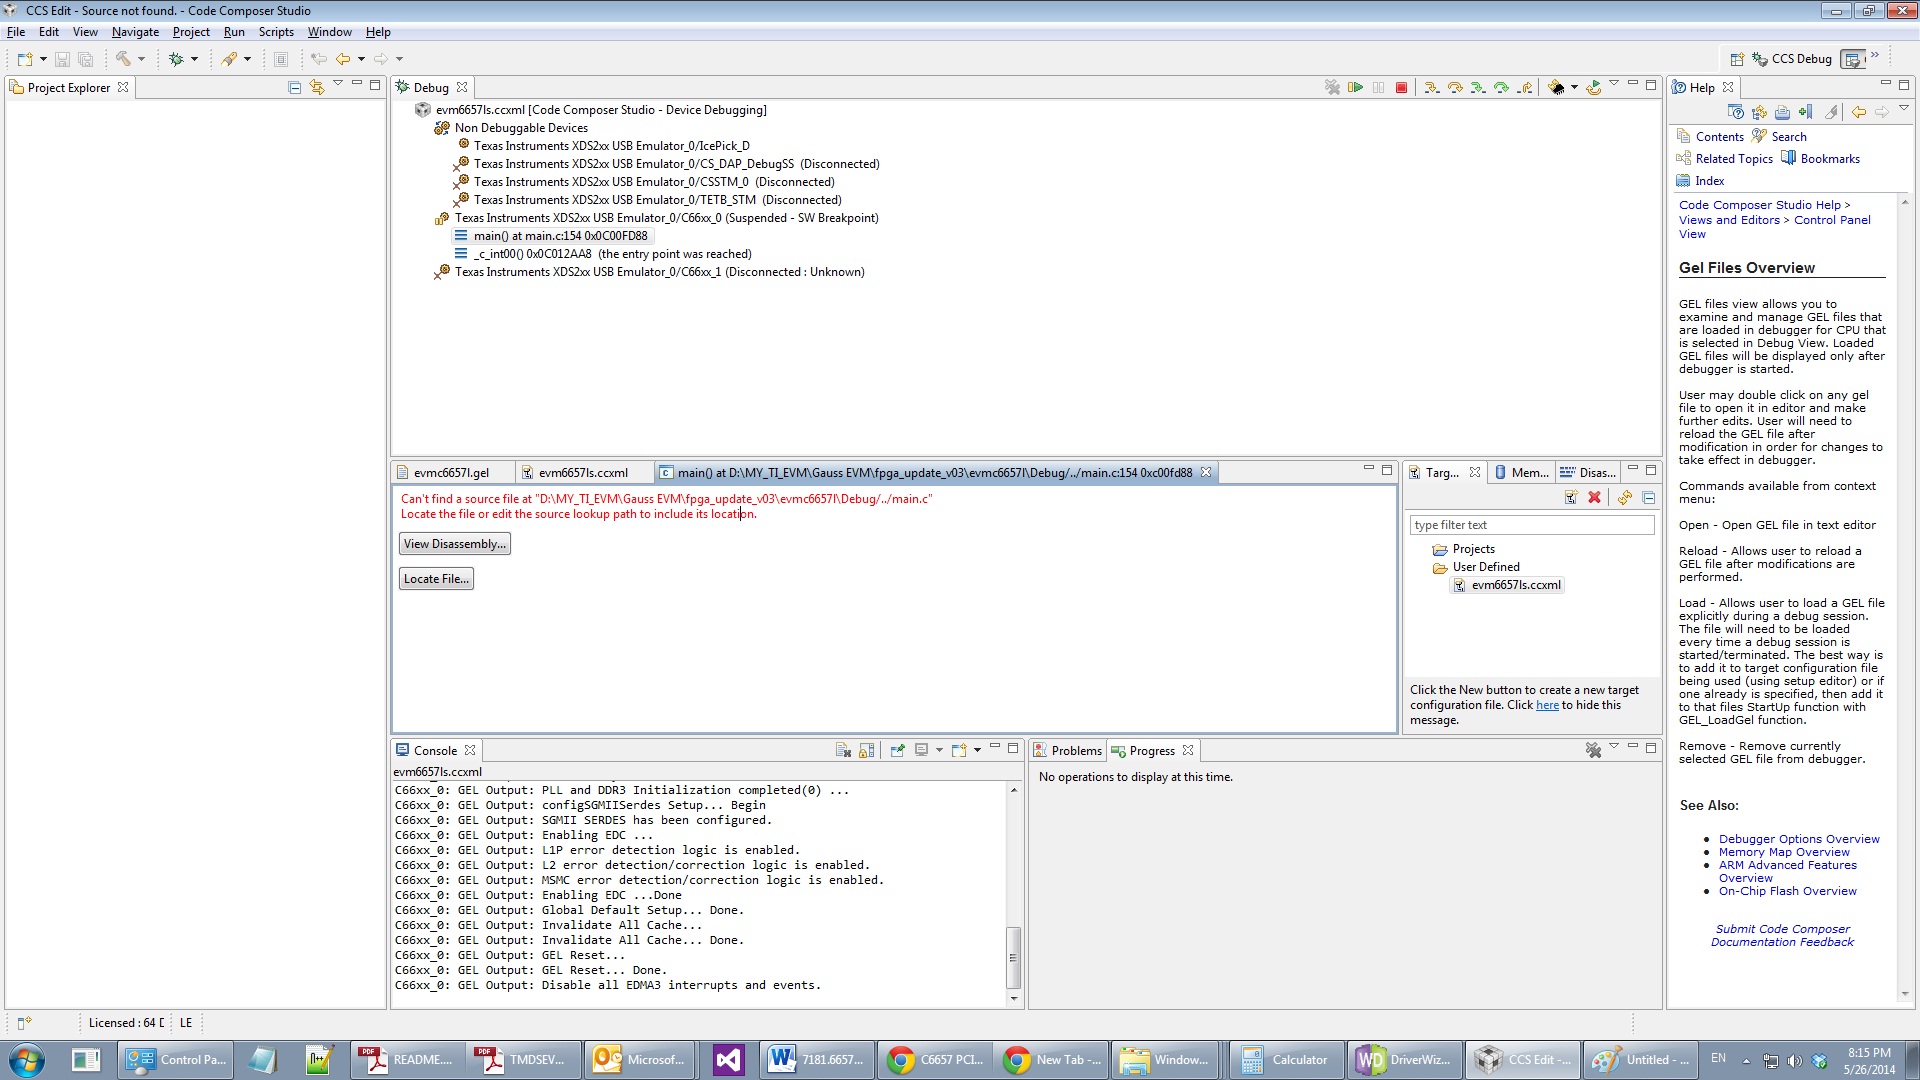1920x1080 pixels.
Task: Click the Step Over icon in Debug toolbar
Action: point(1455,88)
